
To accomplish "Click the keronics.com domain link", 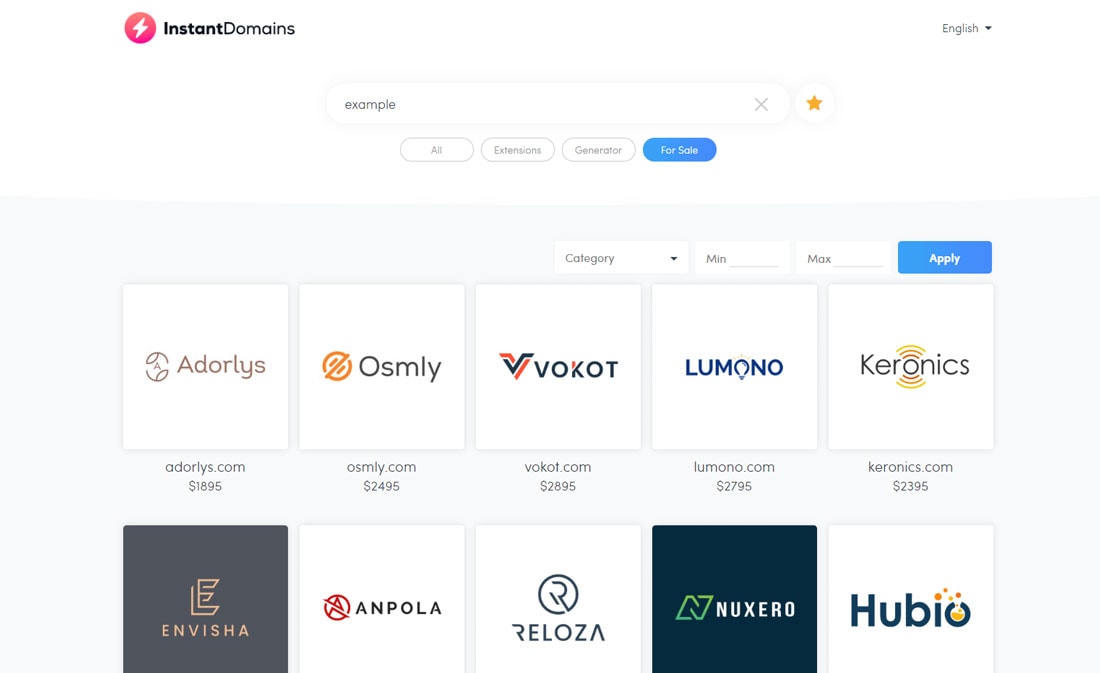I will [911, 467].
